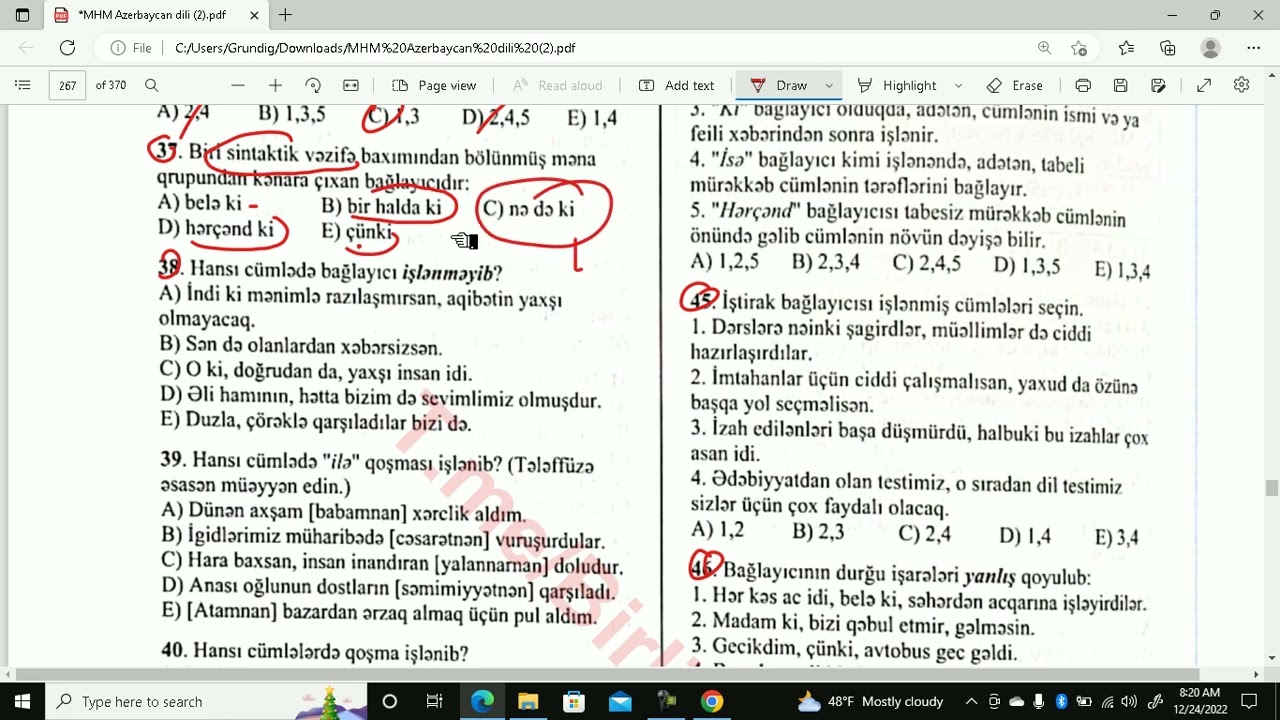Click answer text "B) bir halda ki"

pos(381,207)
